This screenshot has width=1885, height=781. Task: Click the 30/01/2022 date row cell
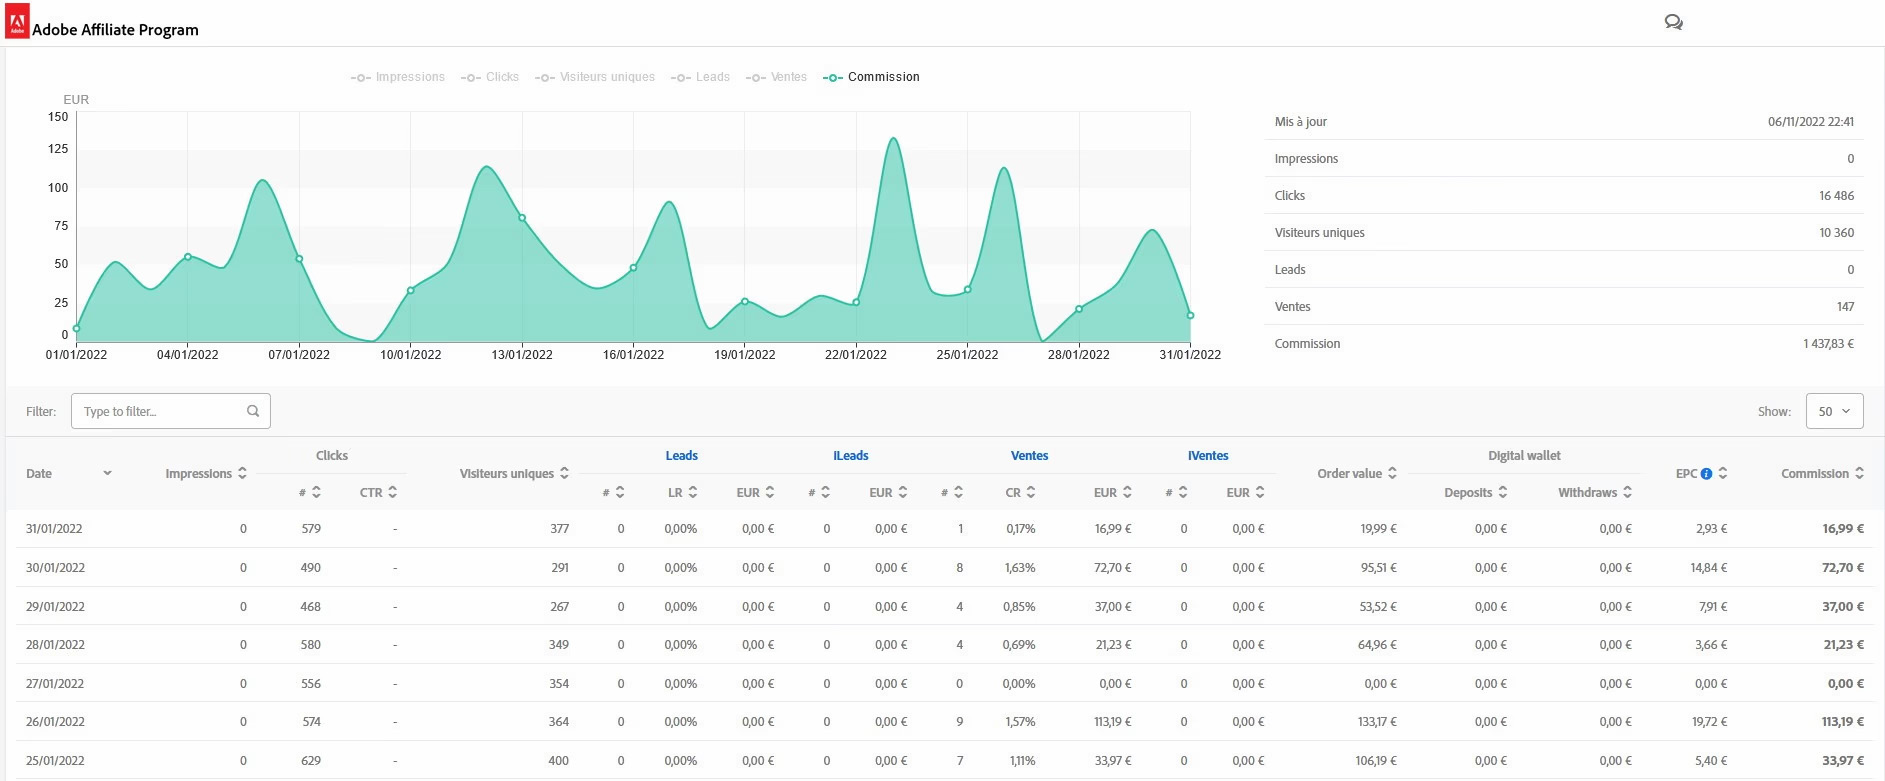pyautogui.click(x=55, y=568)
